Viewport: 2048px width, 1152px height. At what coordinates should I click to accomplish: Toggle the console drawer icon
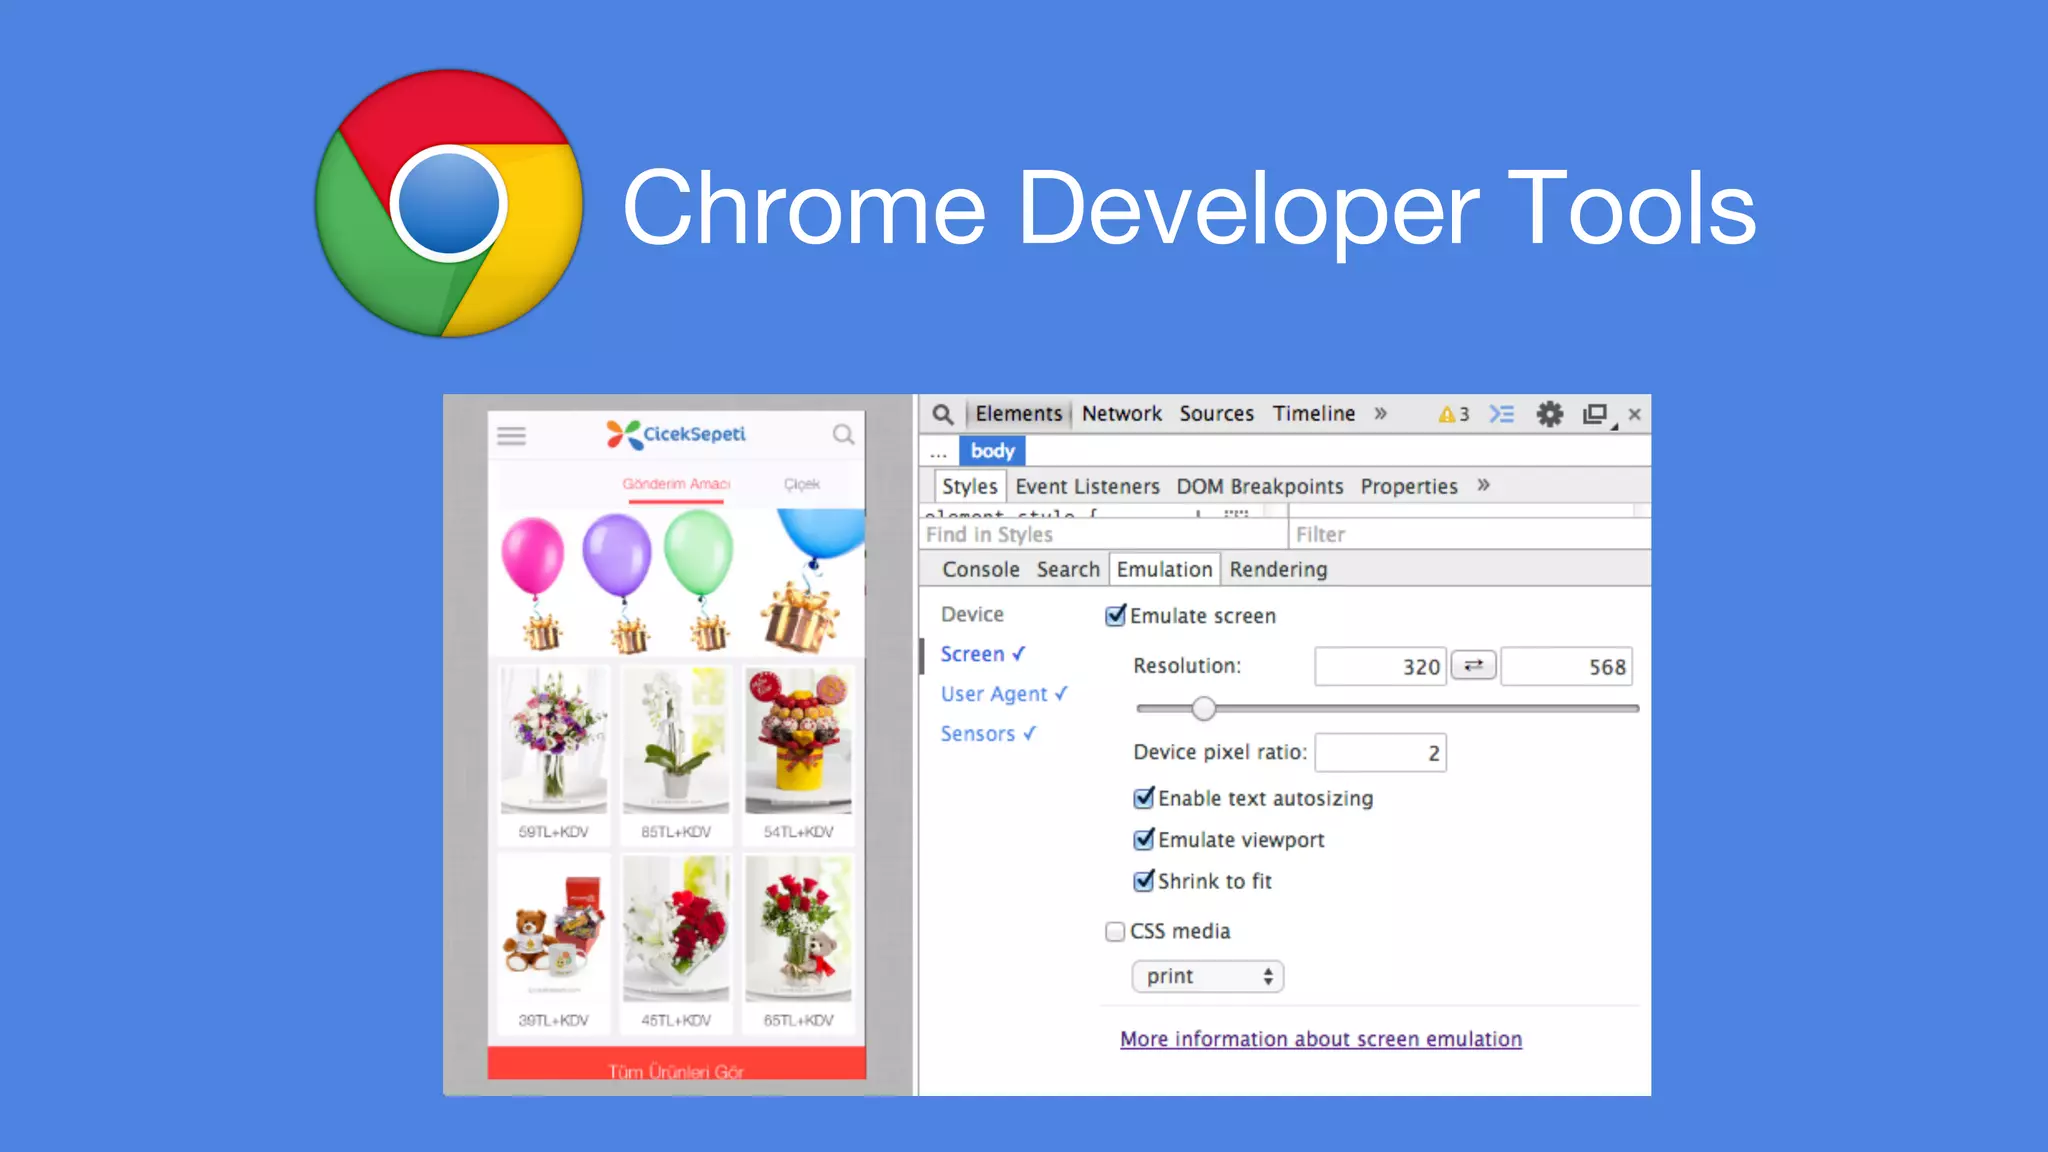coord(1501,414)
